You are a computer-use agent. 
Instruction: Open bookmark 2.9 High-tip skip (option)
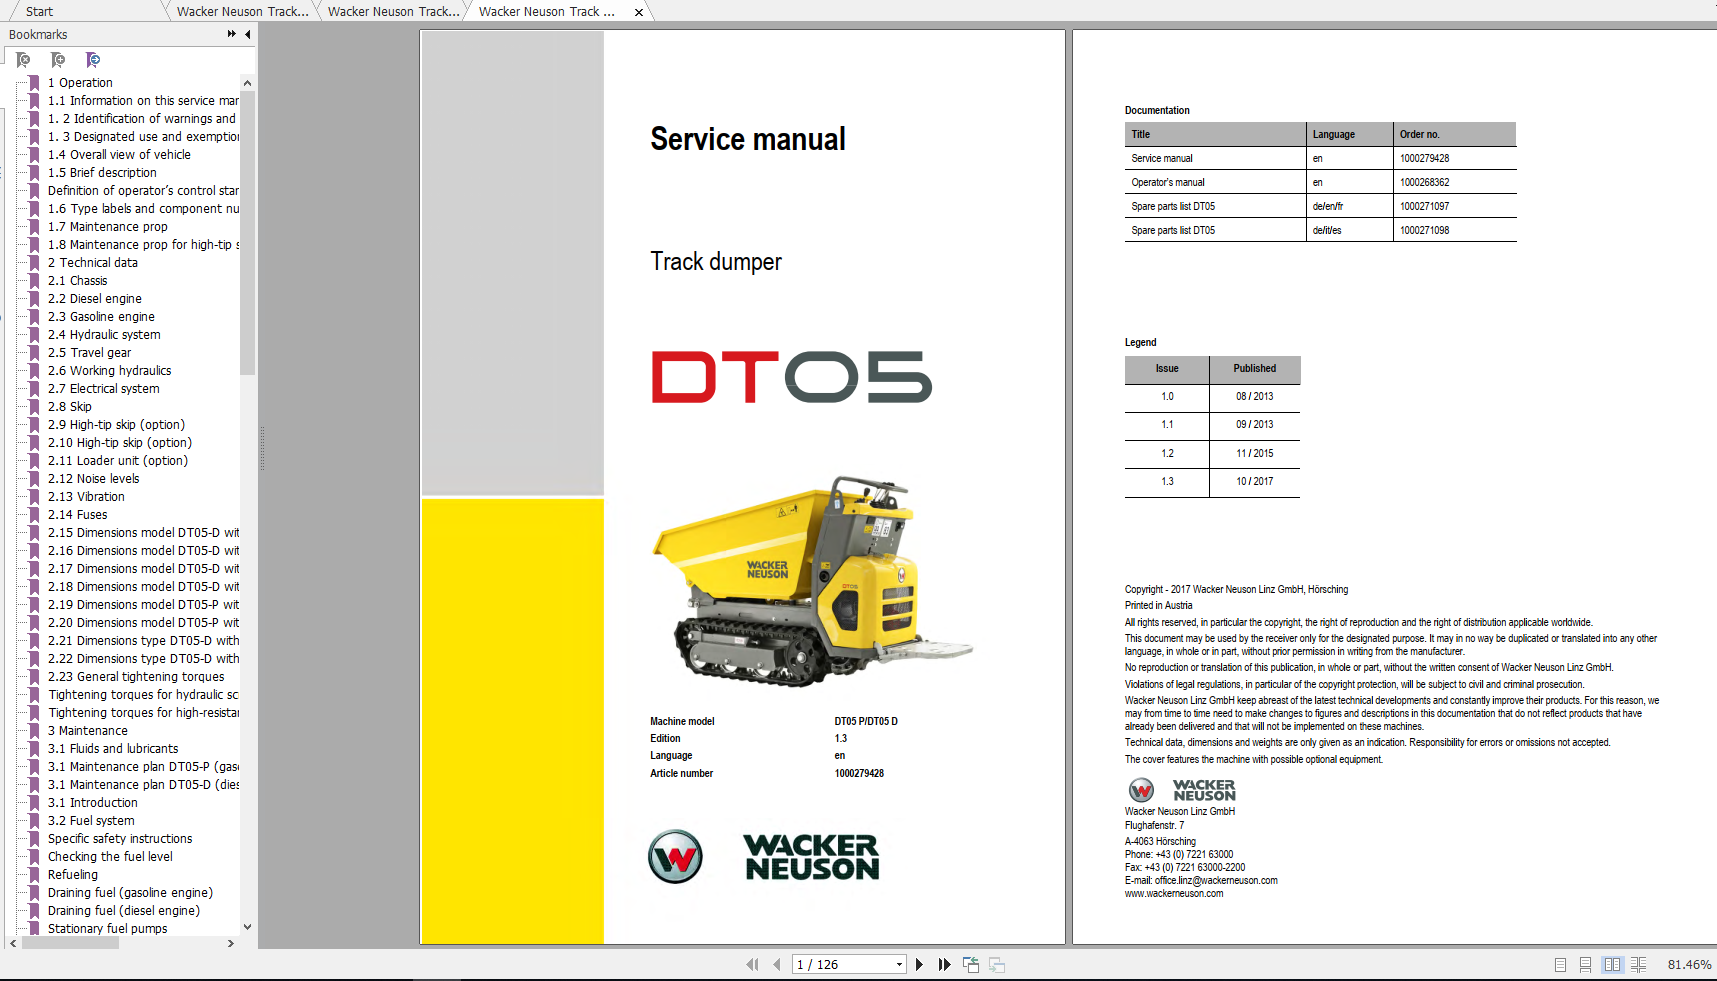(x=116, y=425)
